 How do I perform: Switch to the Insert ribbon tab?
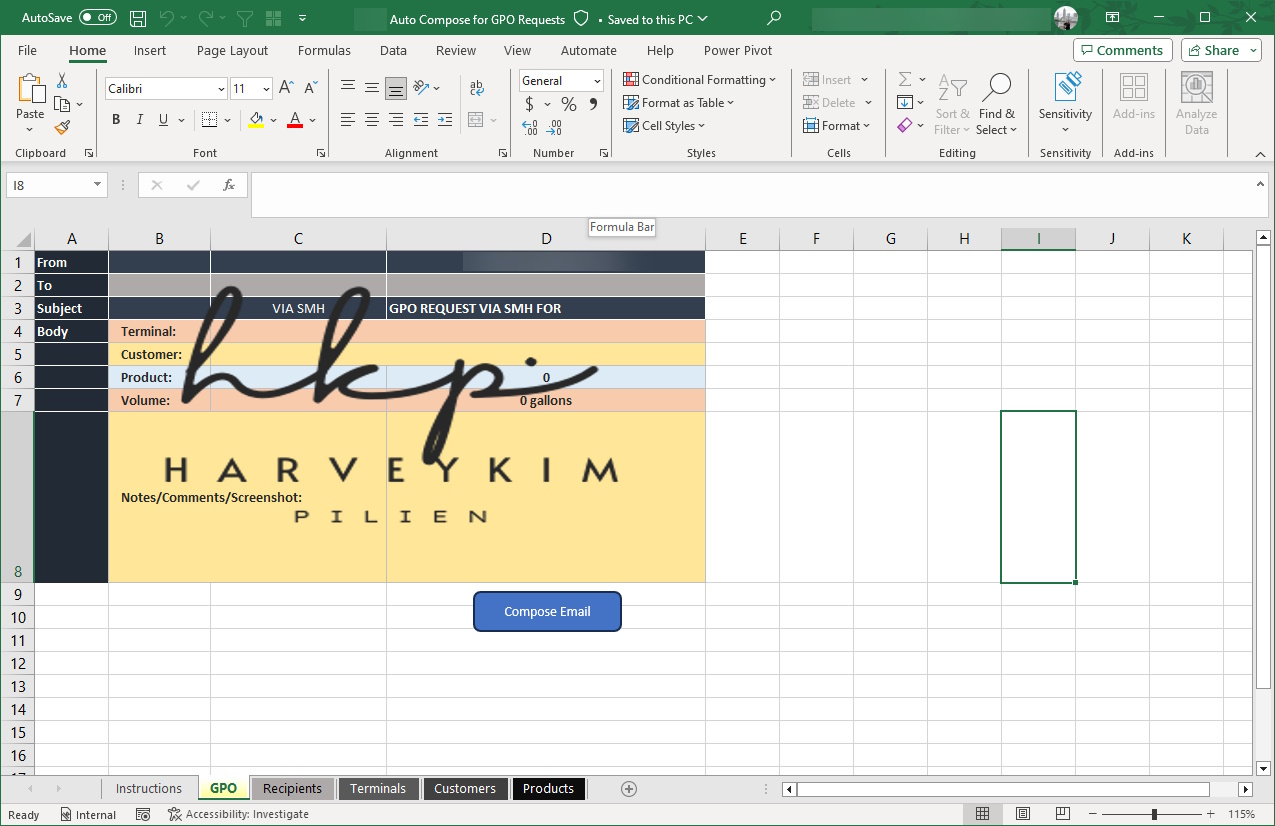click(150, 50)
